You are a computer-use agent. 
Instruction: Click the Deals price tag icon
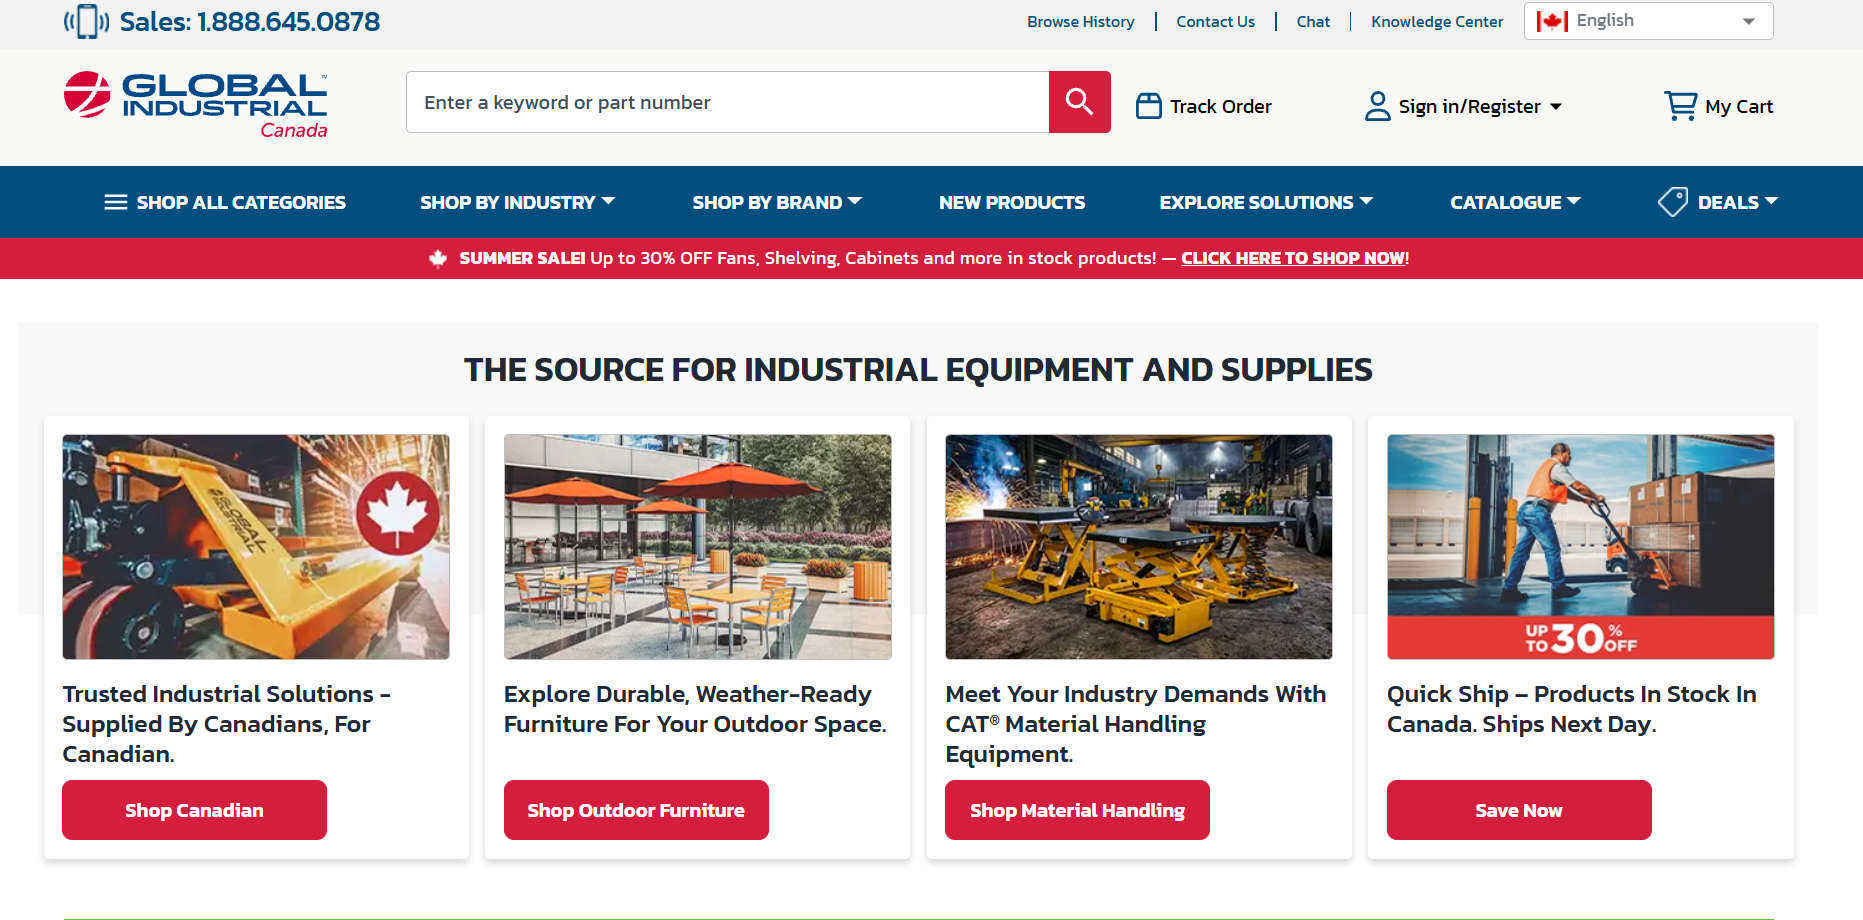tap(1673, 202)
